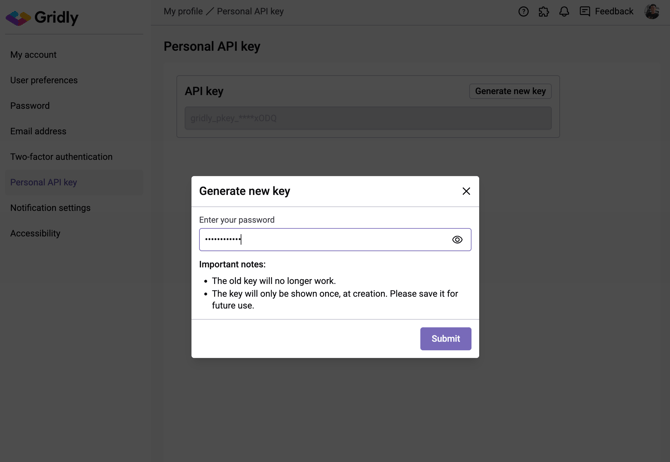Click My profile breadcrumb link
This screenshot has height=462, width=670.
coord(183,12)
